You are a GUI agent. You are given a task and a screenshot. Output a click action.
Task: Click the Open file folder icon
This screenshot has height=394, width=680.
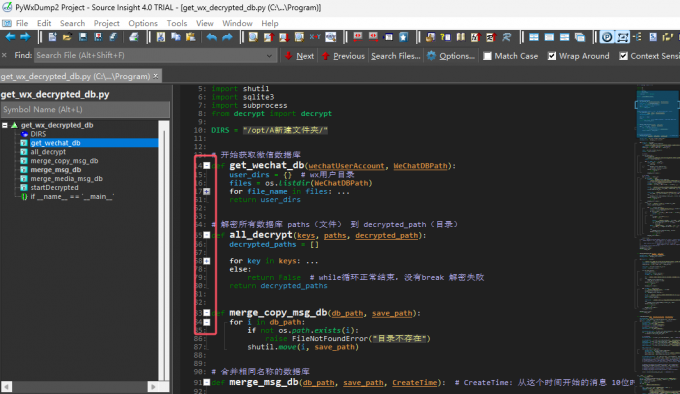click(x=67, y=37)
